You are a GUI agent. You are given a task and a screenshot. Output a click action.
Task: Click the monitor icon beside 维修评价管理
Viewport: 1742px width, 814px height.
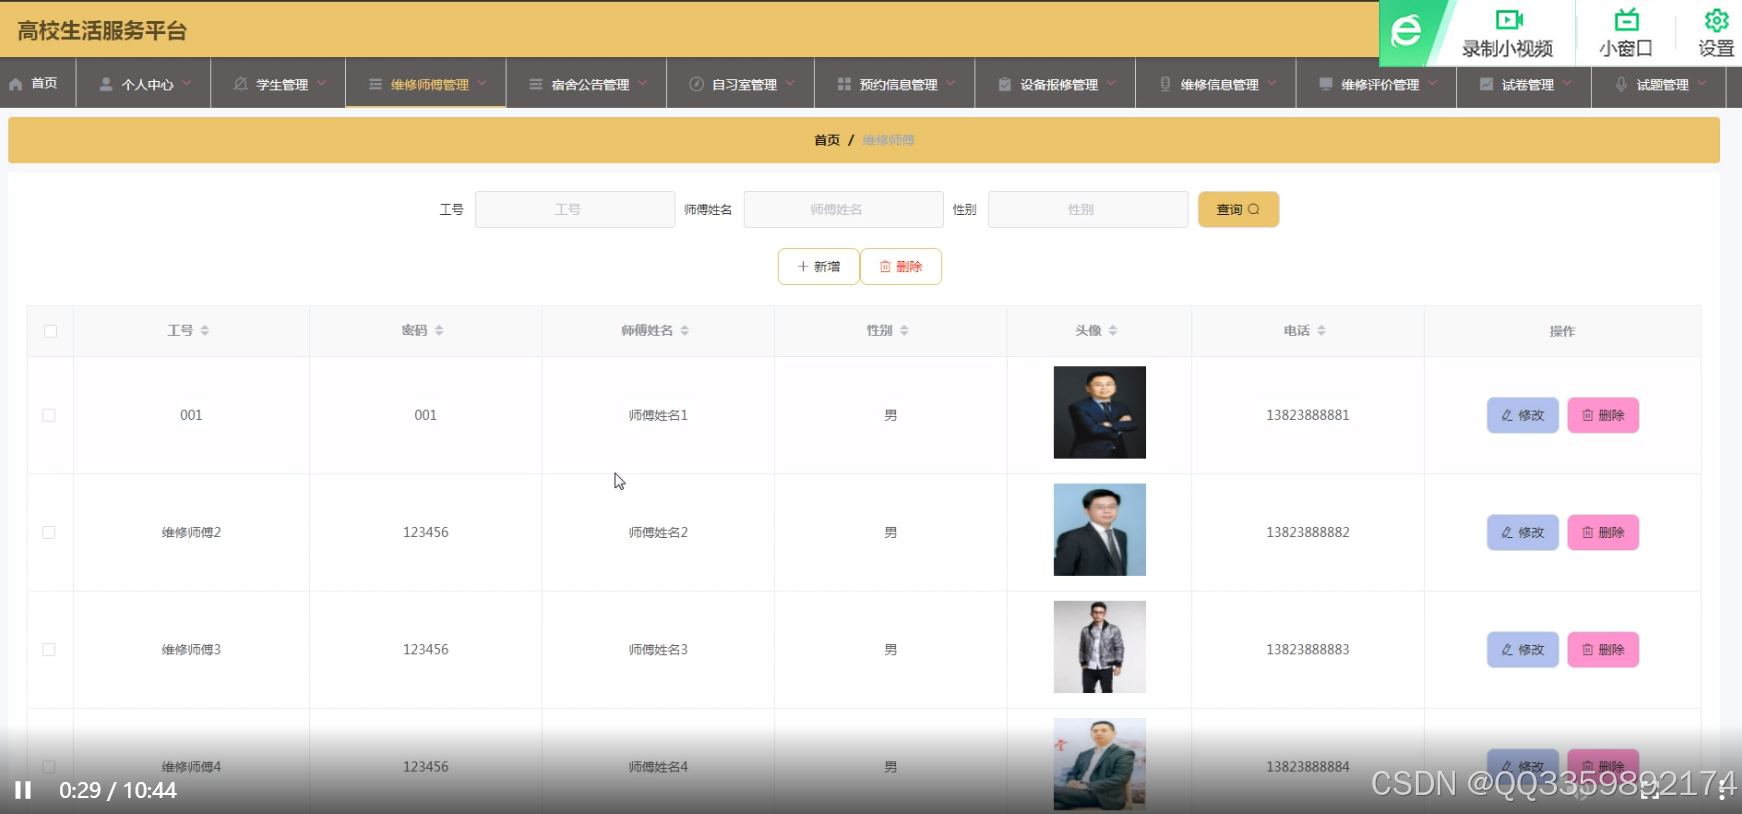[1326, 84]
